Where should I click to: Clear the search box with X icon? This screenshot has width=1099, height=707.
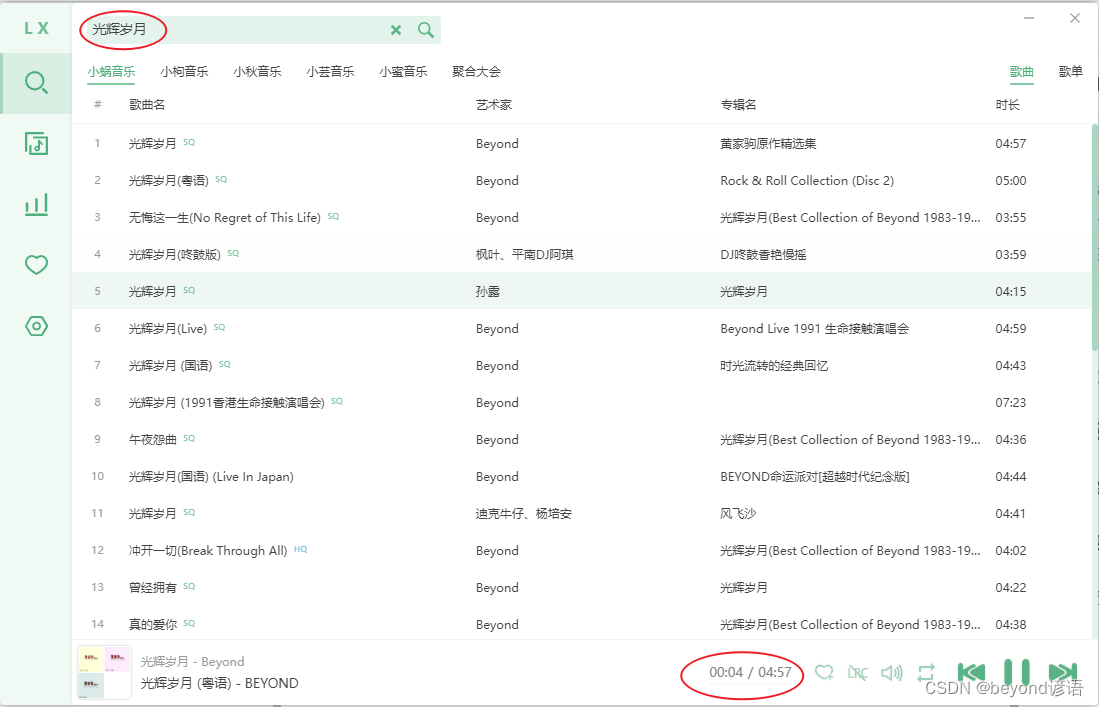point(396,29)
